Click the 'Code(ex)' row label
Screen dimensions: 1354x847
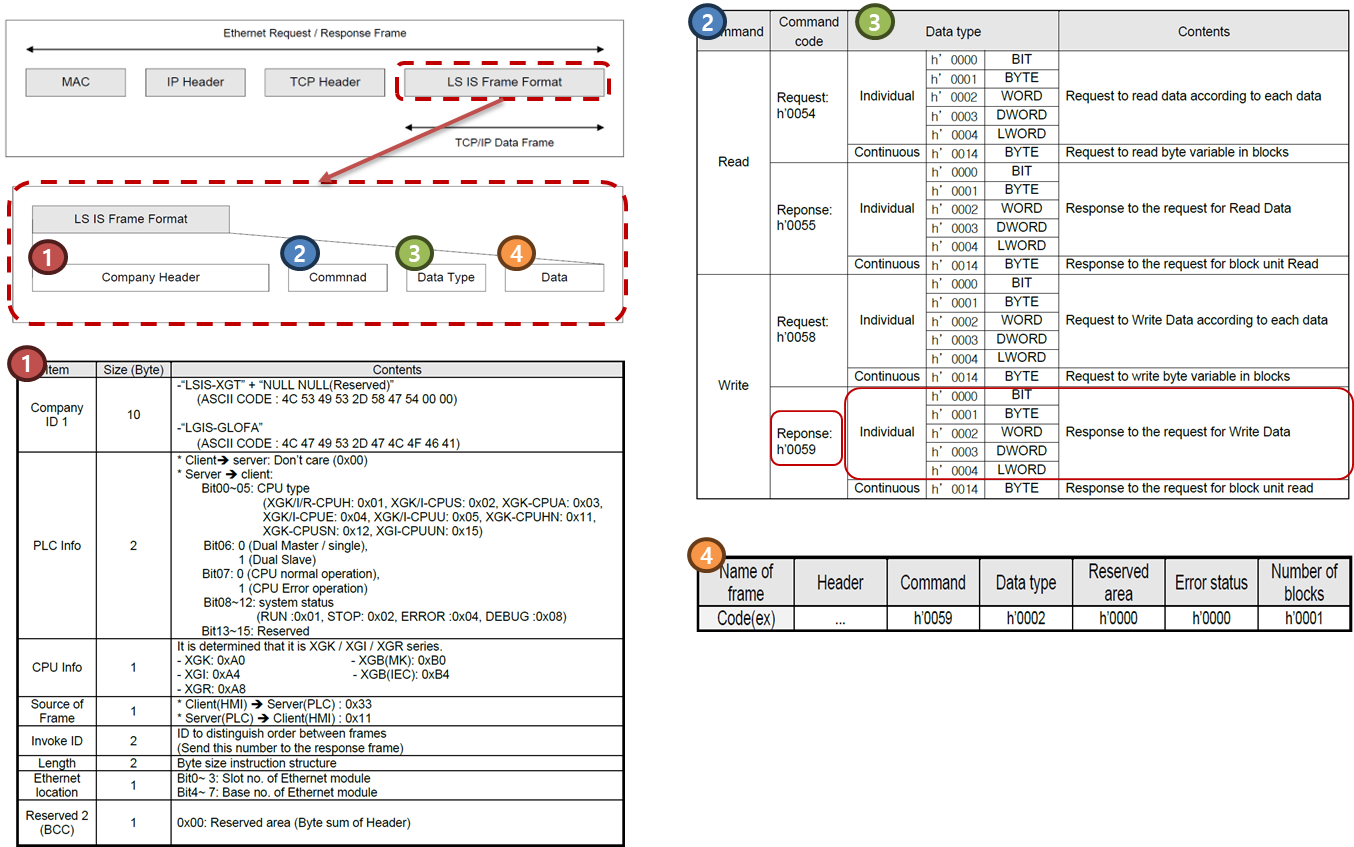click(746, 618)
